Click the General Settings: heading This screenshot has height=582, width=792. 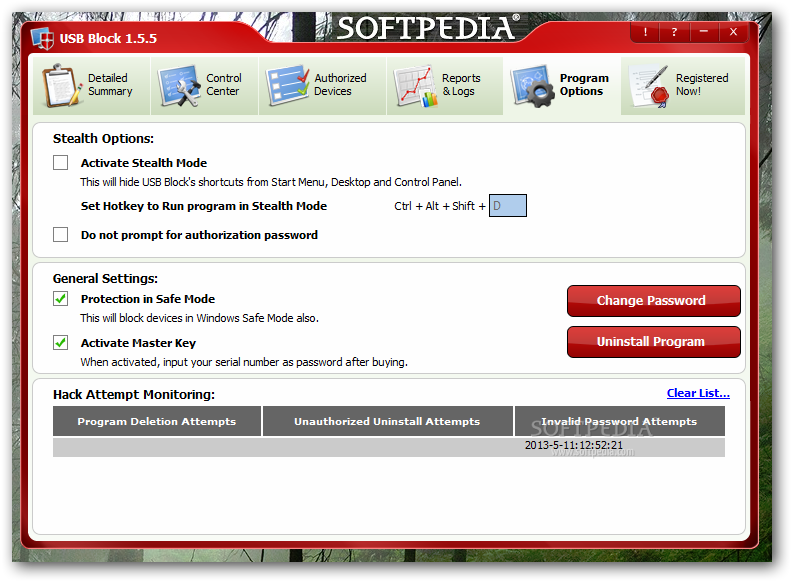(x=105, y=278)
